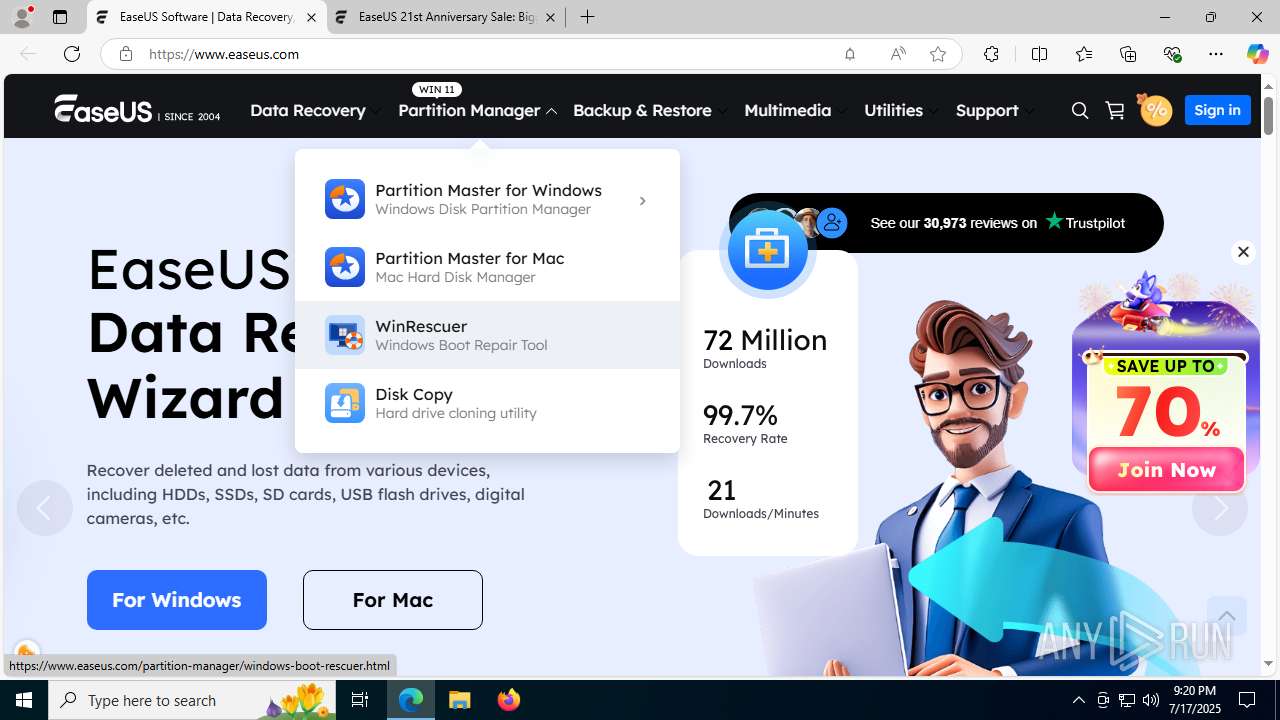Screen dimensions: 1280x720
Task: Click the browser Back arrow
Action: coord(28,54)
